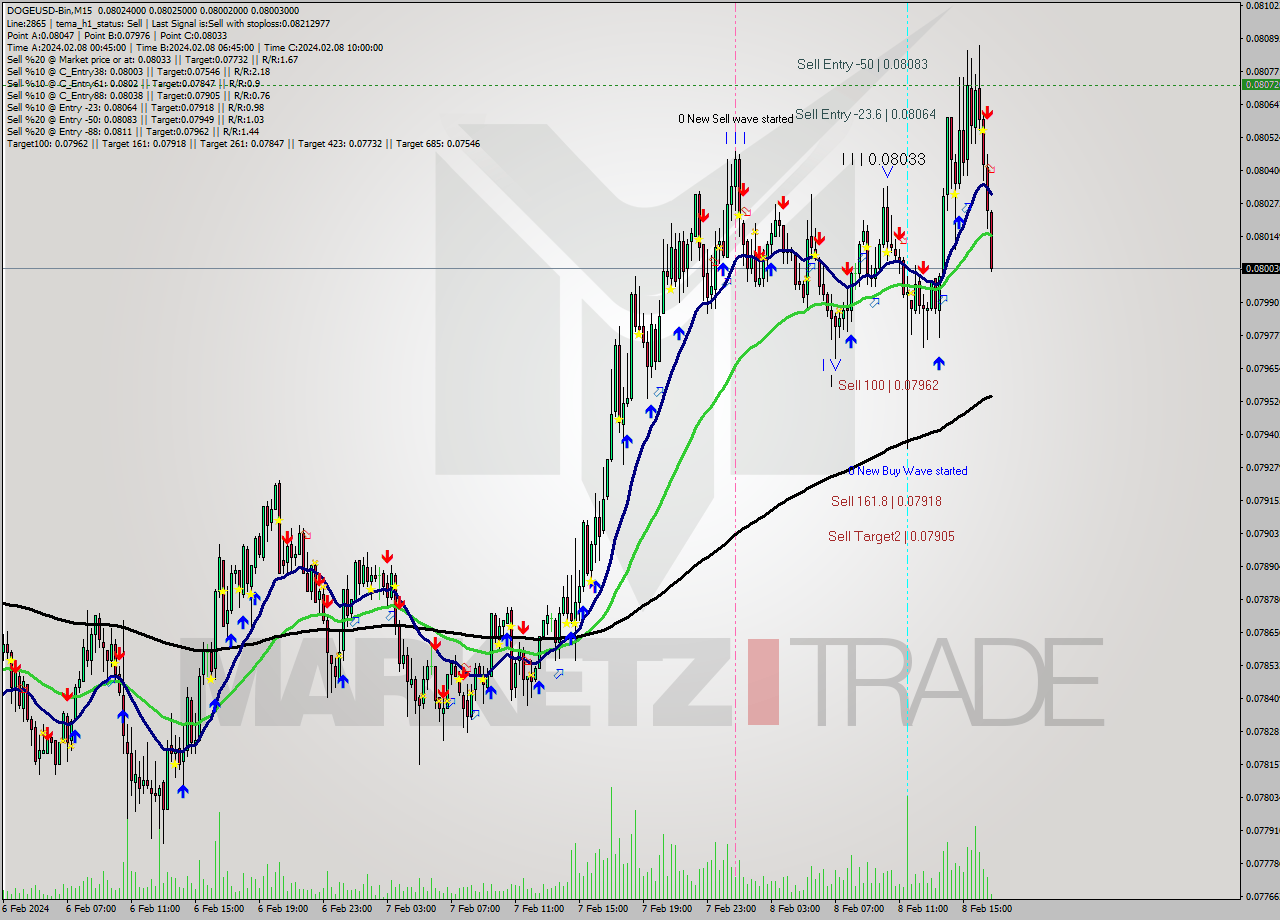The image size is (1280, 920).
Task: Click the 0.08027 price axis label
Action: pyautogui.click(x=1262, y=203)
